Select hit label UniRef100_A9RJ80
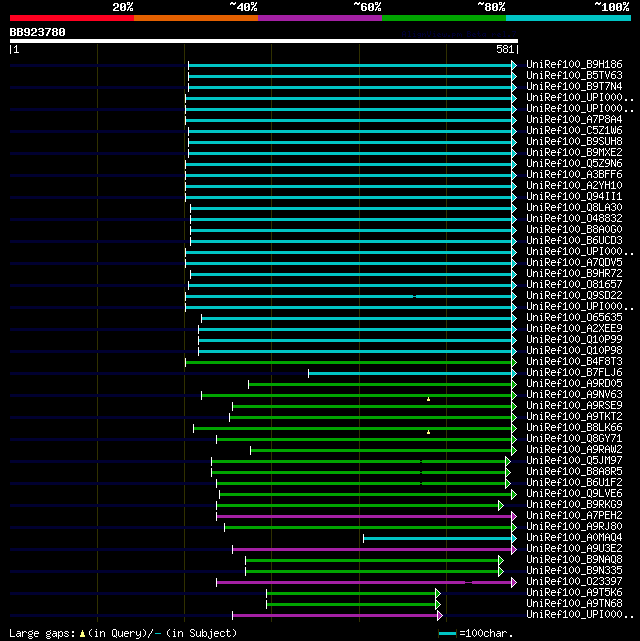Screen dimensions: 640x641 pos(574,527)
